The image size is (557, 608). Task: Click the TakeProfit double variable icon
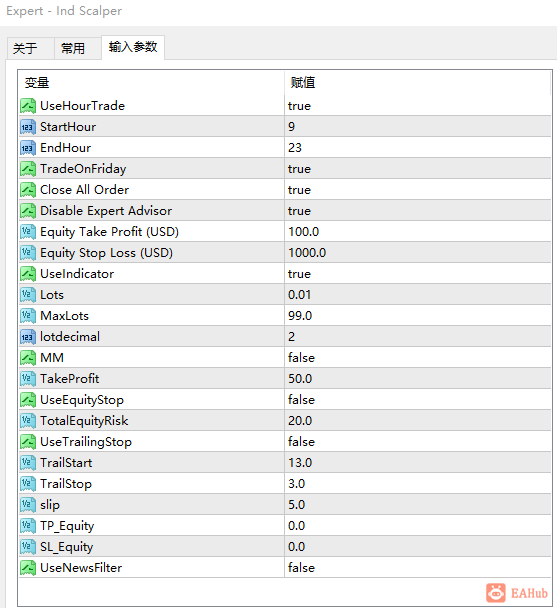click(x=28, y=379)
